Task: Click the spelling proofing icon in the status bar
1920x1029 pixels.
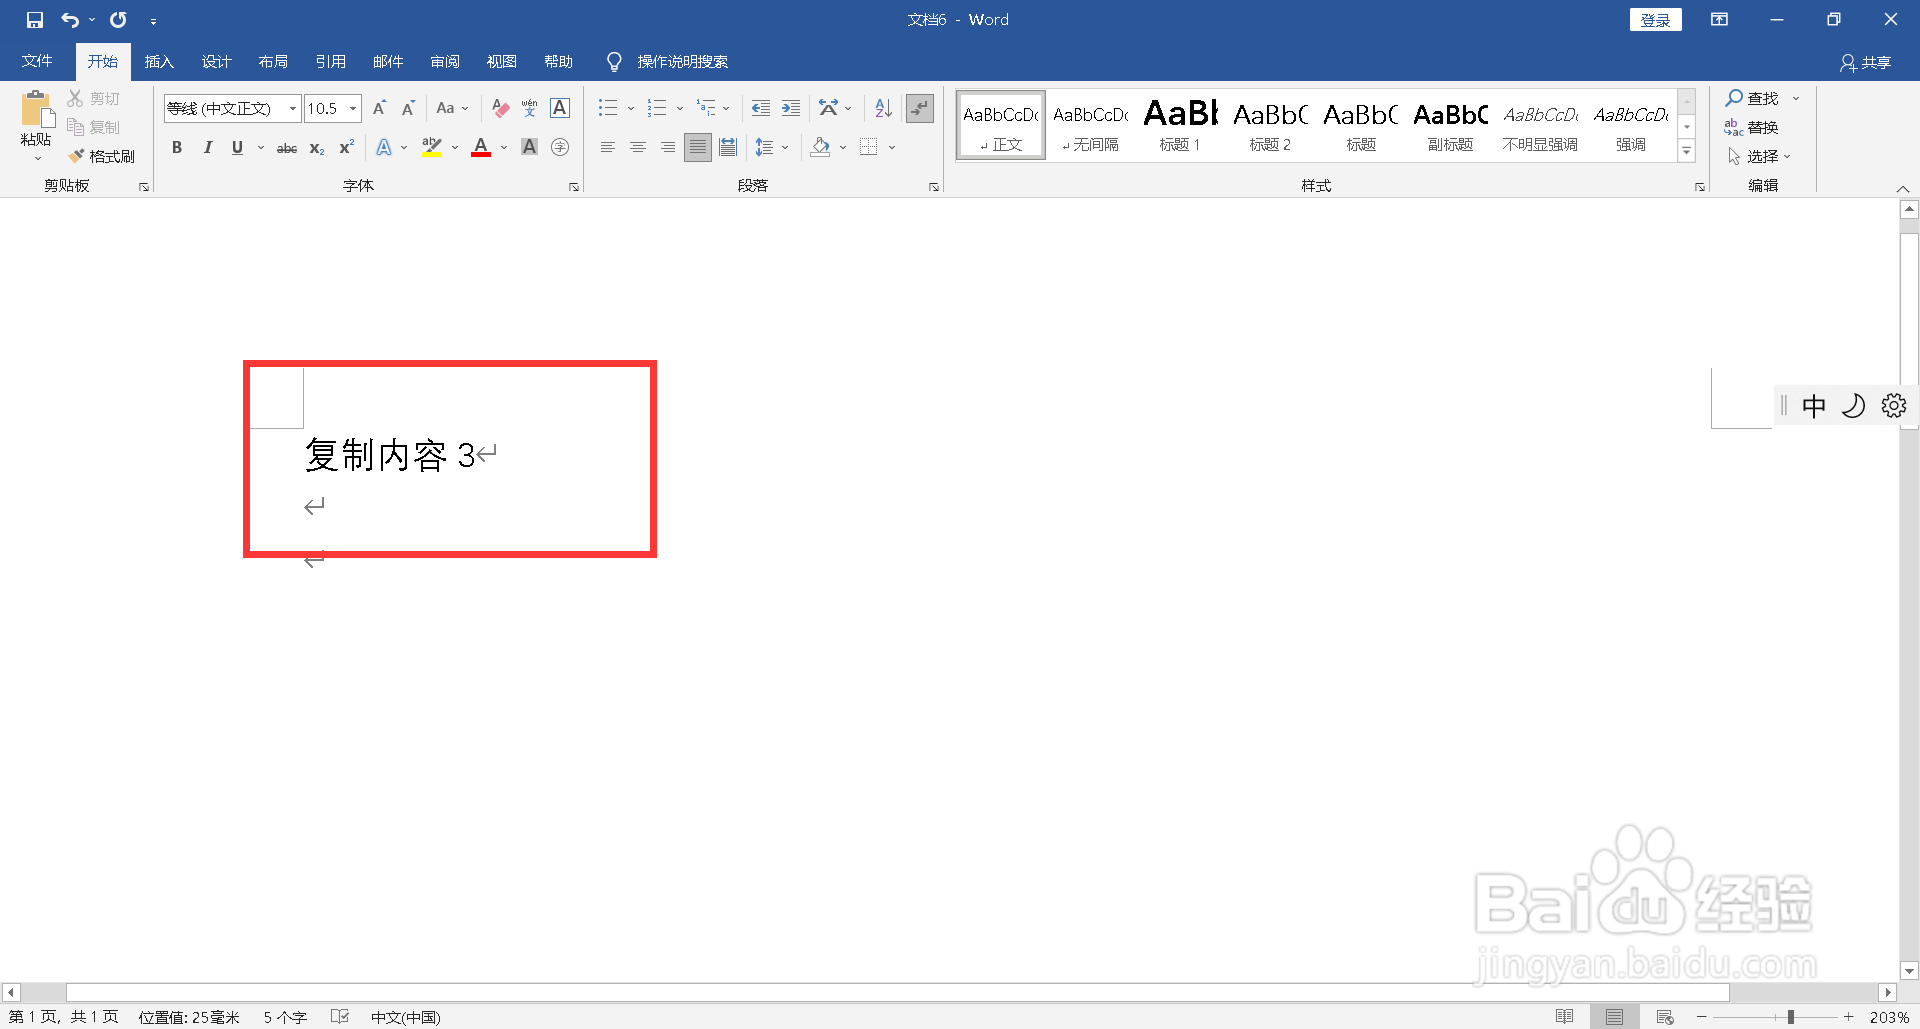Action: pos(340,1017)
